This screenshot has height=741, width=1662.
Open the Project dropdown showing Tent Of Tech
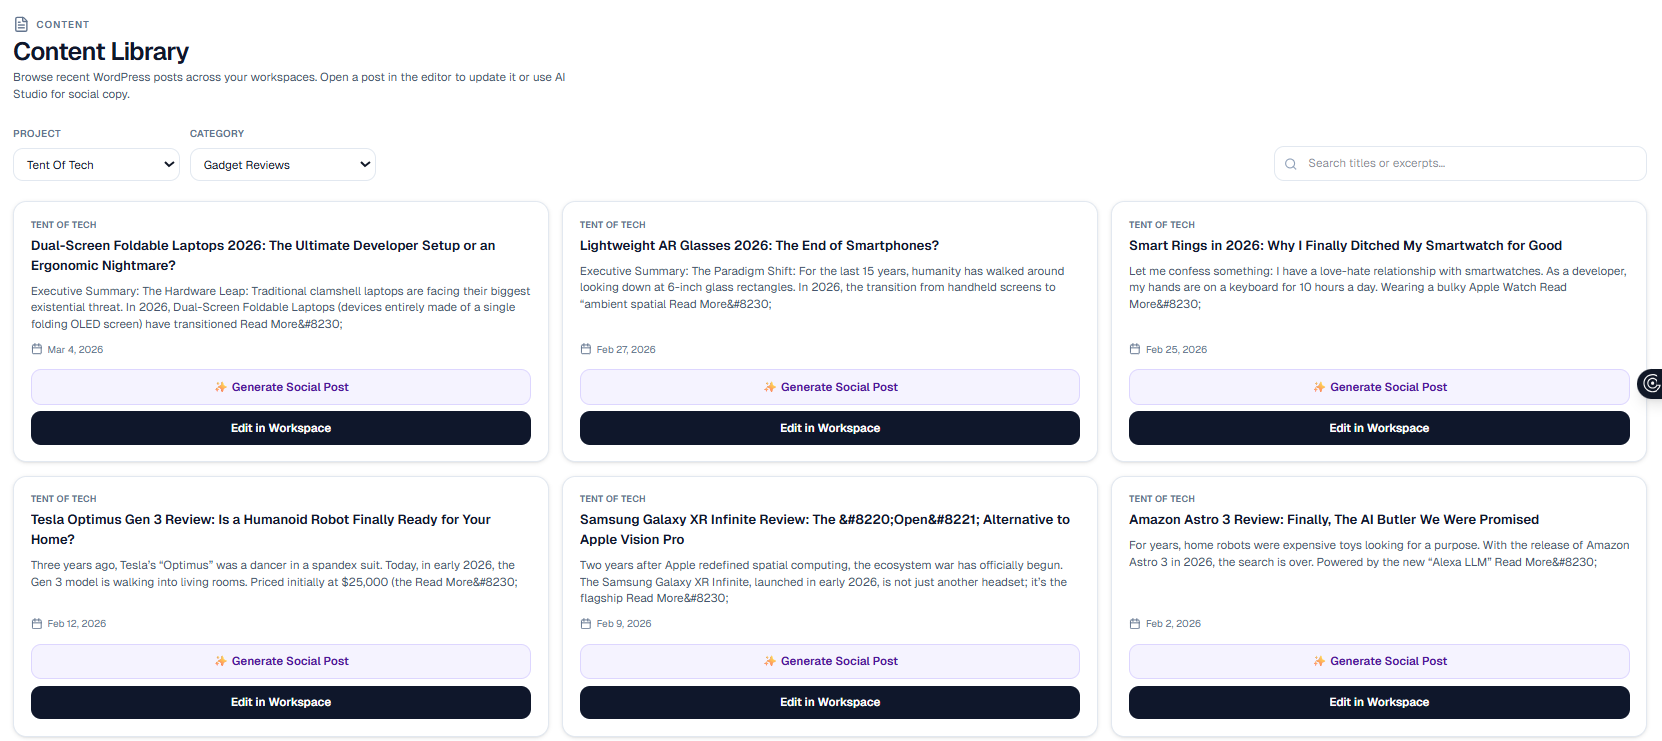click(96, 165)
